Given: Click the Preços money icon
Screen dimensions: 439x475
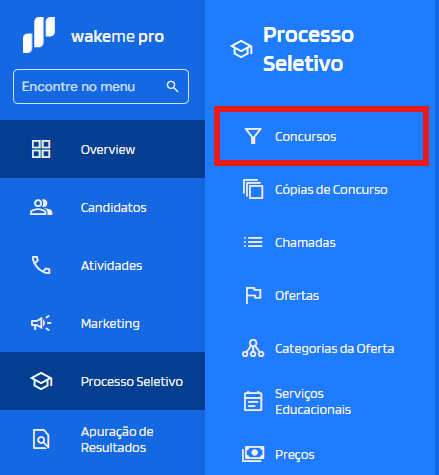Looking at the screenshot, I should coord(253,454).
